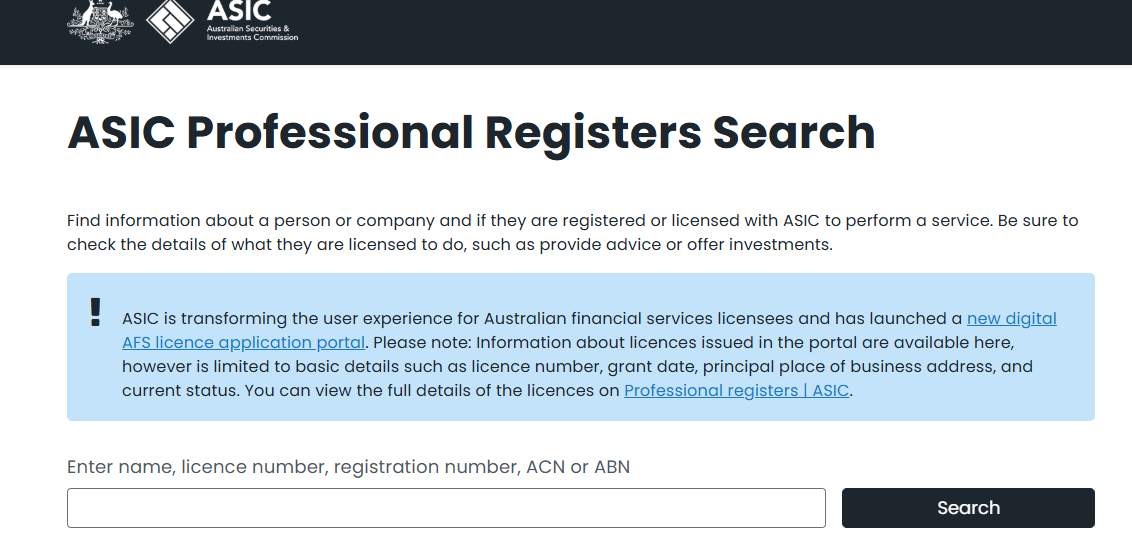Image resolution: width=1132 pixels, height=560 pixels.
Task: Click the word 'Search' in the page heading
Action: pos(794,133)
